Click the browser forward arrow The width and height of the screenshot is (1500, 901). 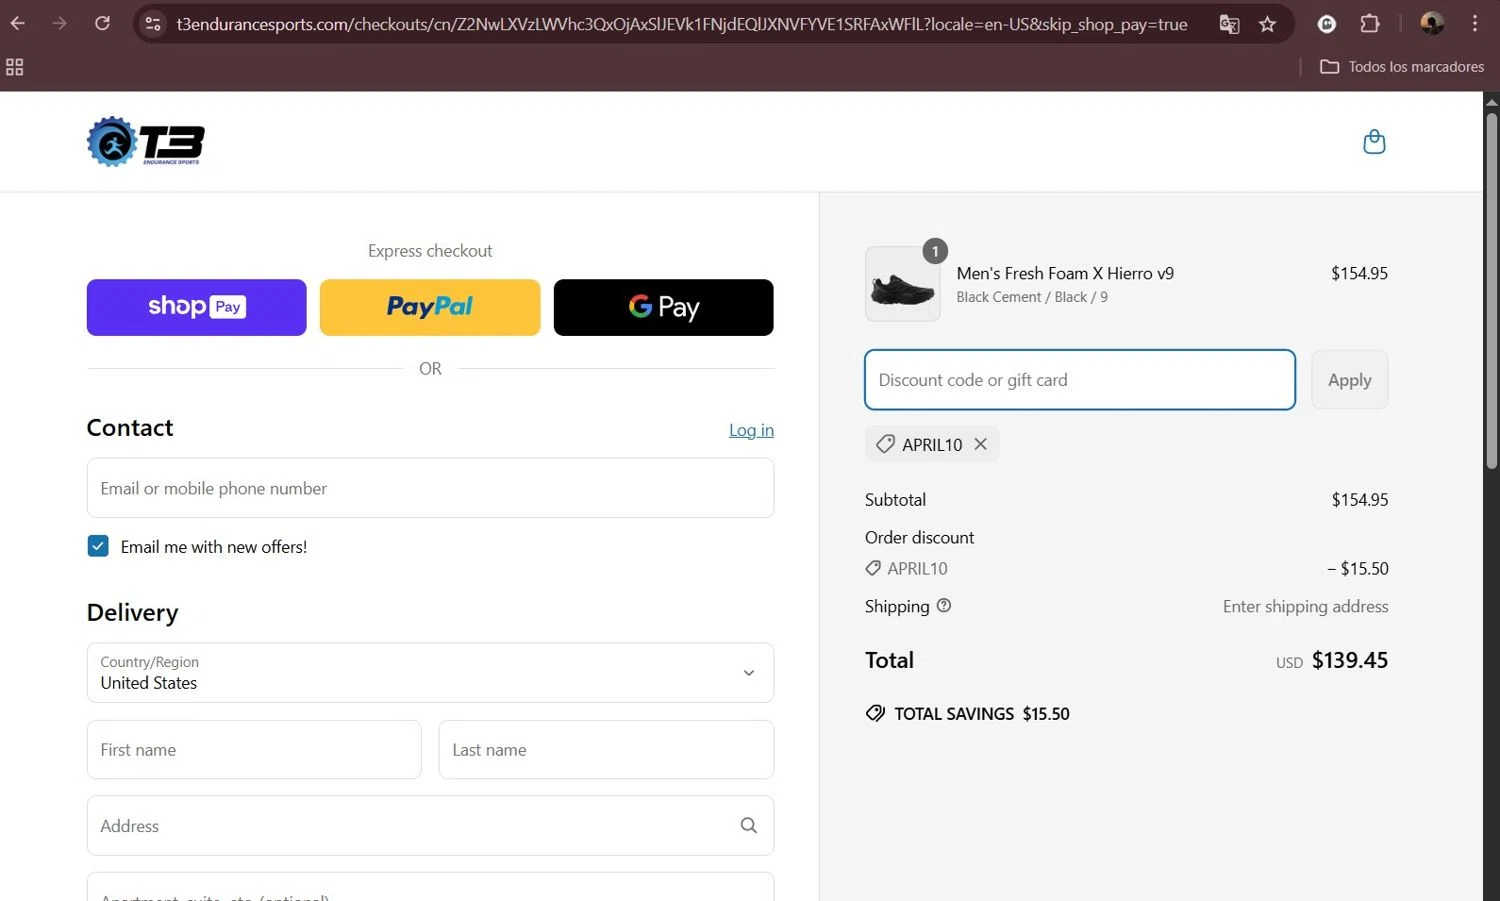point(60,23)
